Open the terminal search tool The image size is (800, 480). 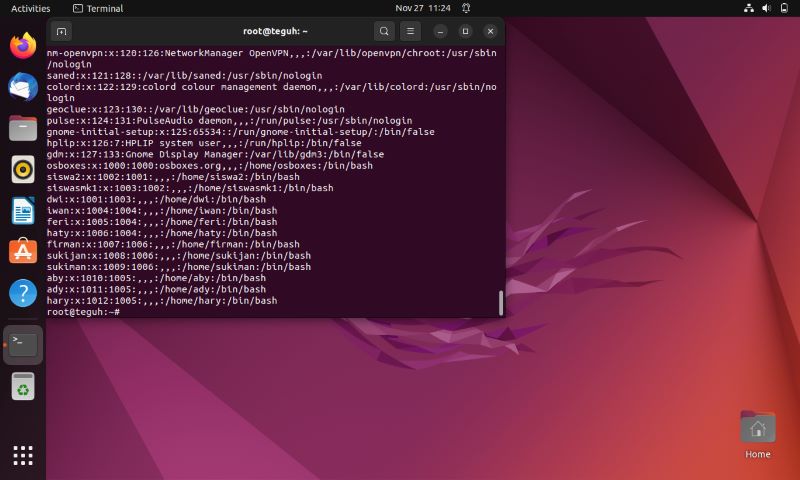[x=384, y=32]
